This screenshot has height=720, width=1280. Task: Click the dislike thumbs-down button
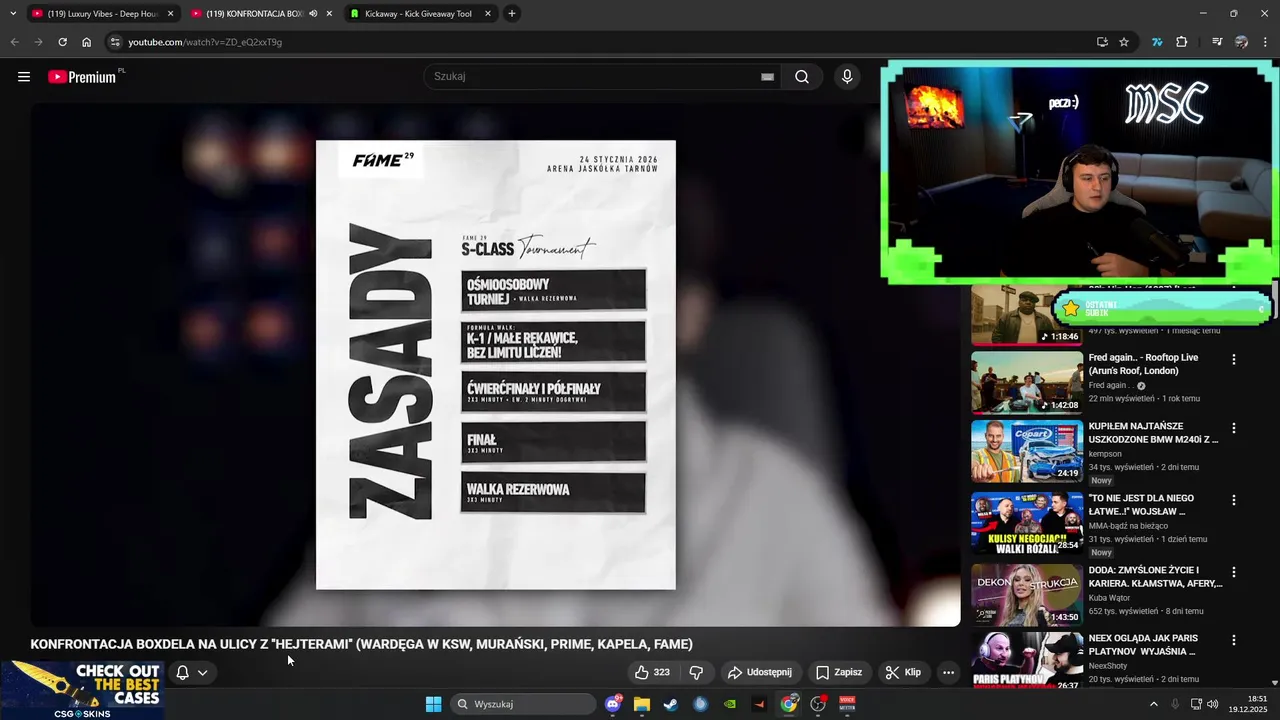pos(697,672)
